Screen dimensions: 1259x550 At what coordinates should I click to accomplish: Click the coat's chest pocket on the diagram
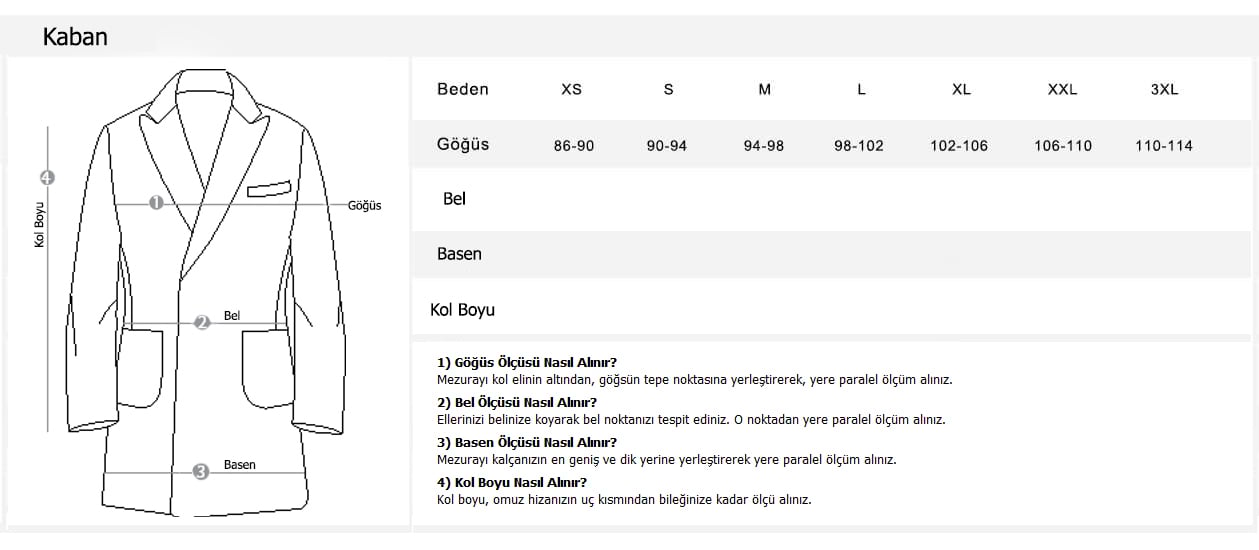pos(269,187)
